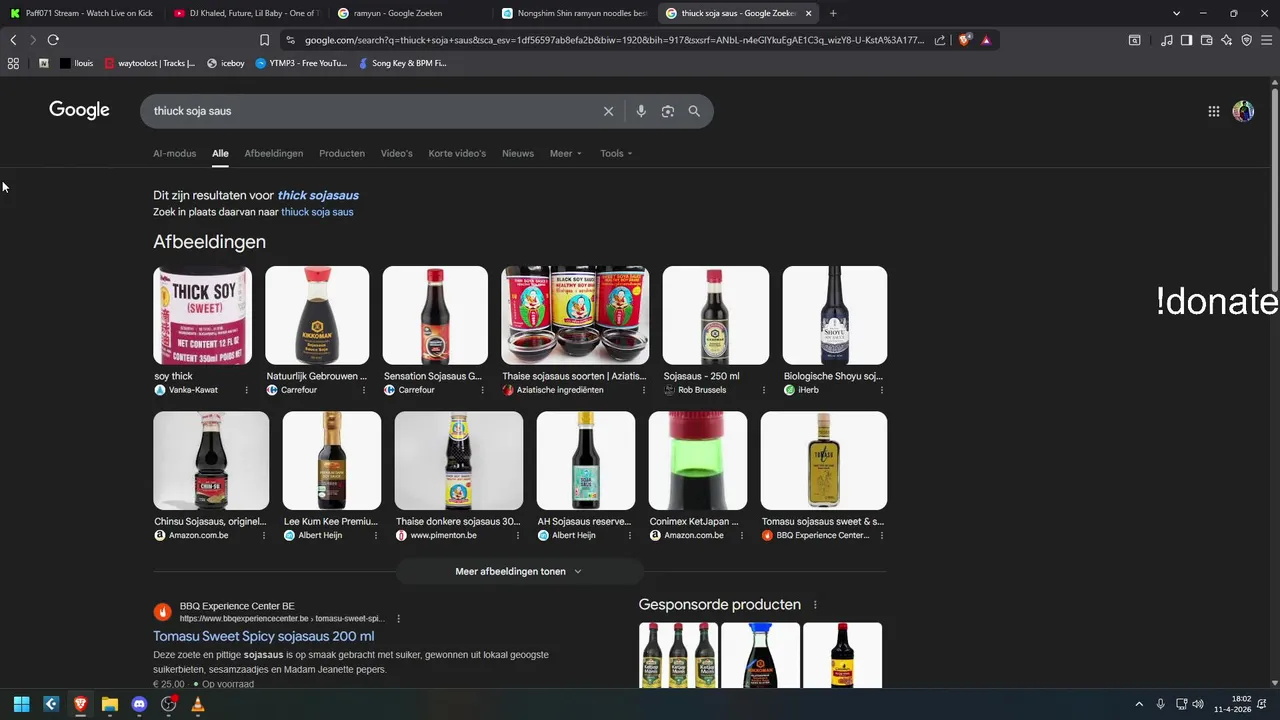Open options menu for soy thick image
Image resolution: width=1280 pixels, height=720 pixels.
[246, 390]
